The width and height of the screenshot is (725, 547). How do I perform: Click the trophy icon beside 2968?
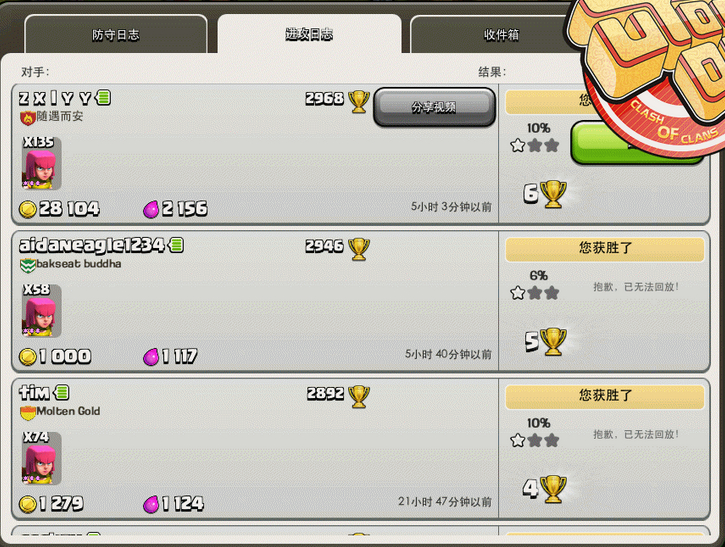(x=359, y=101)
